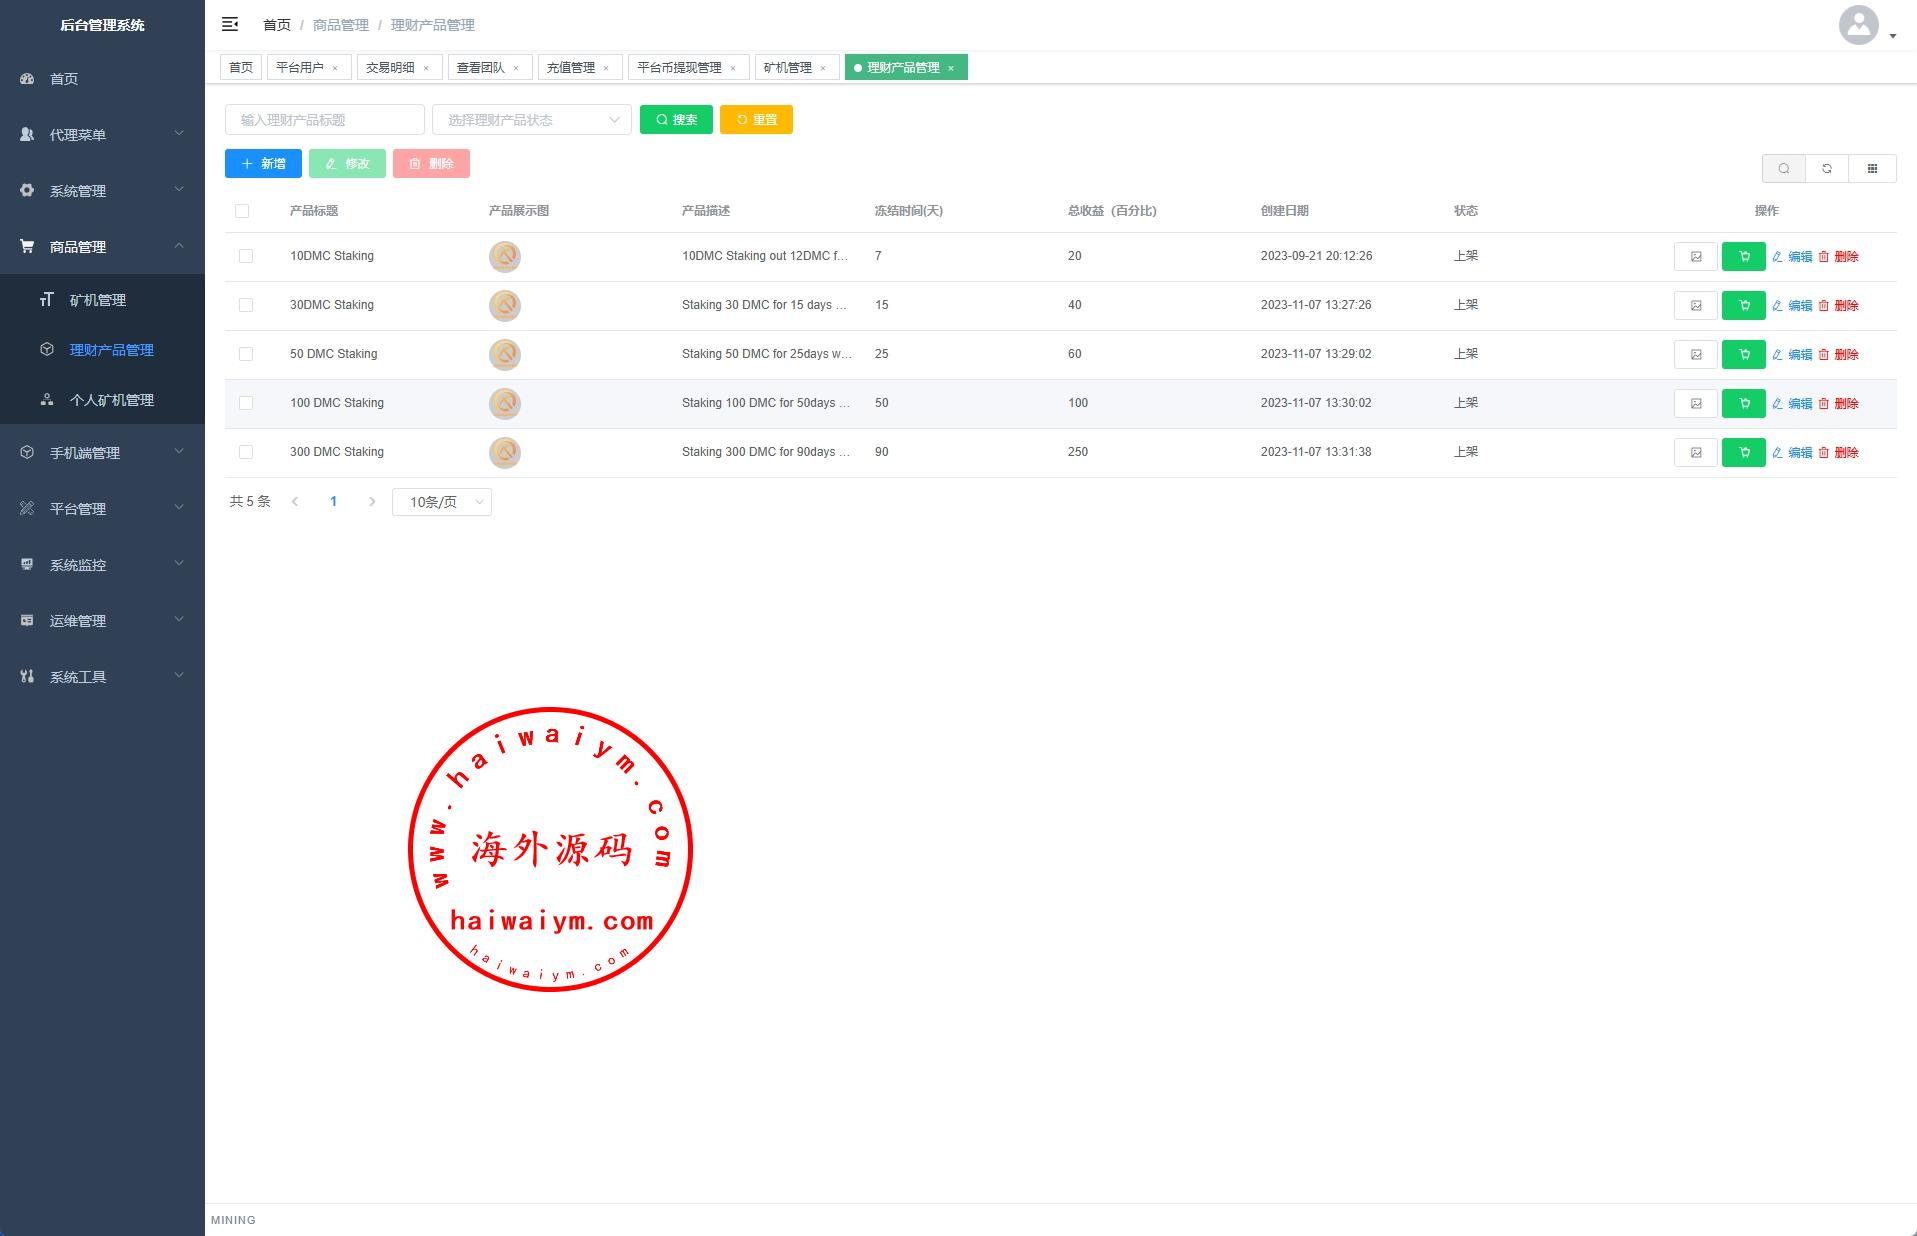Open 个人矿机管理 in the sidebar
Viewport: 1917px width, 1236px height.
click(x=111, y=400)
